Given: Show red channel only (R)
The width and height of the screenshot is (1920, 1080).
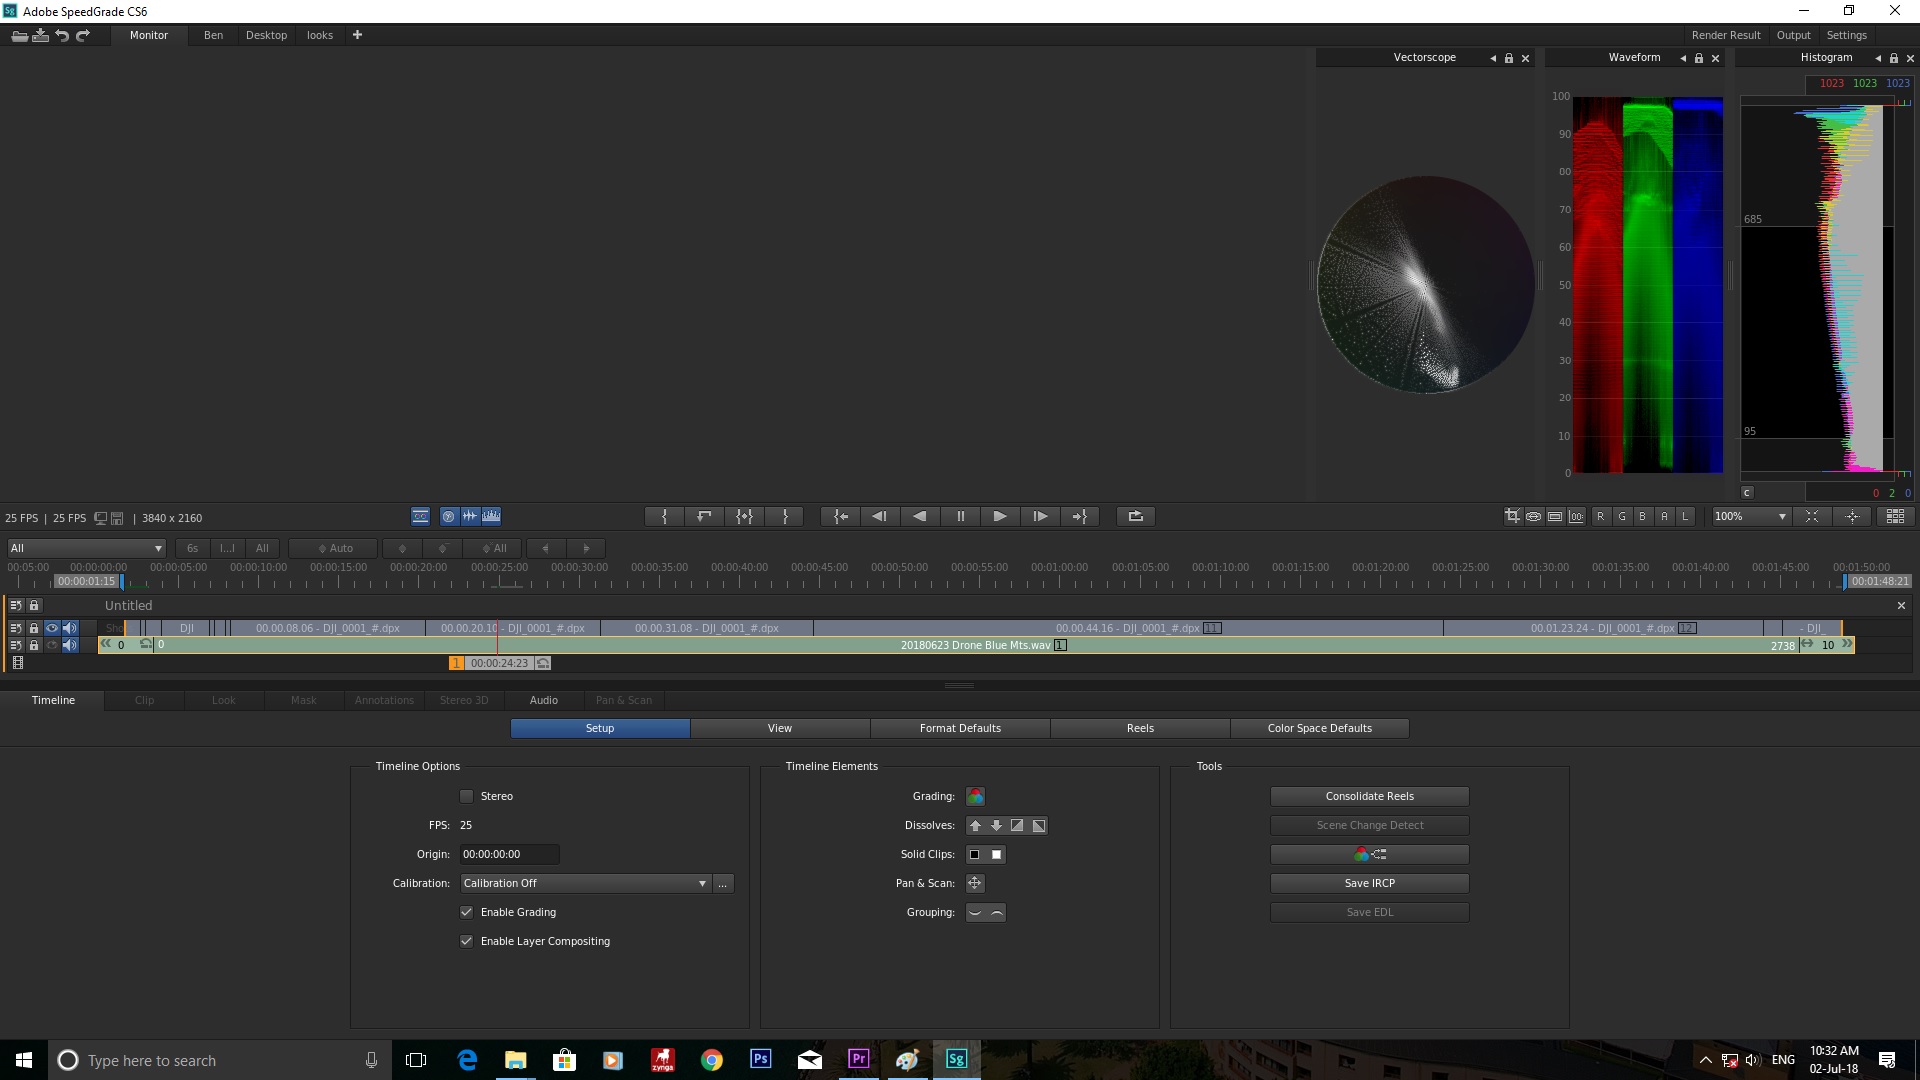Looking at the screenshot, I should coord(1600,516).
